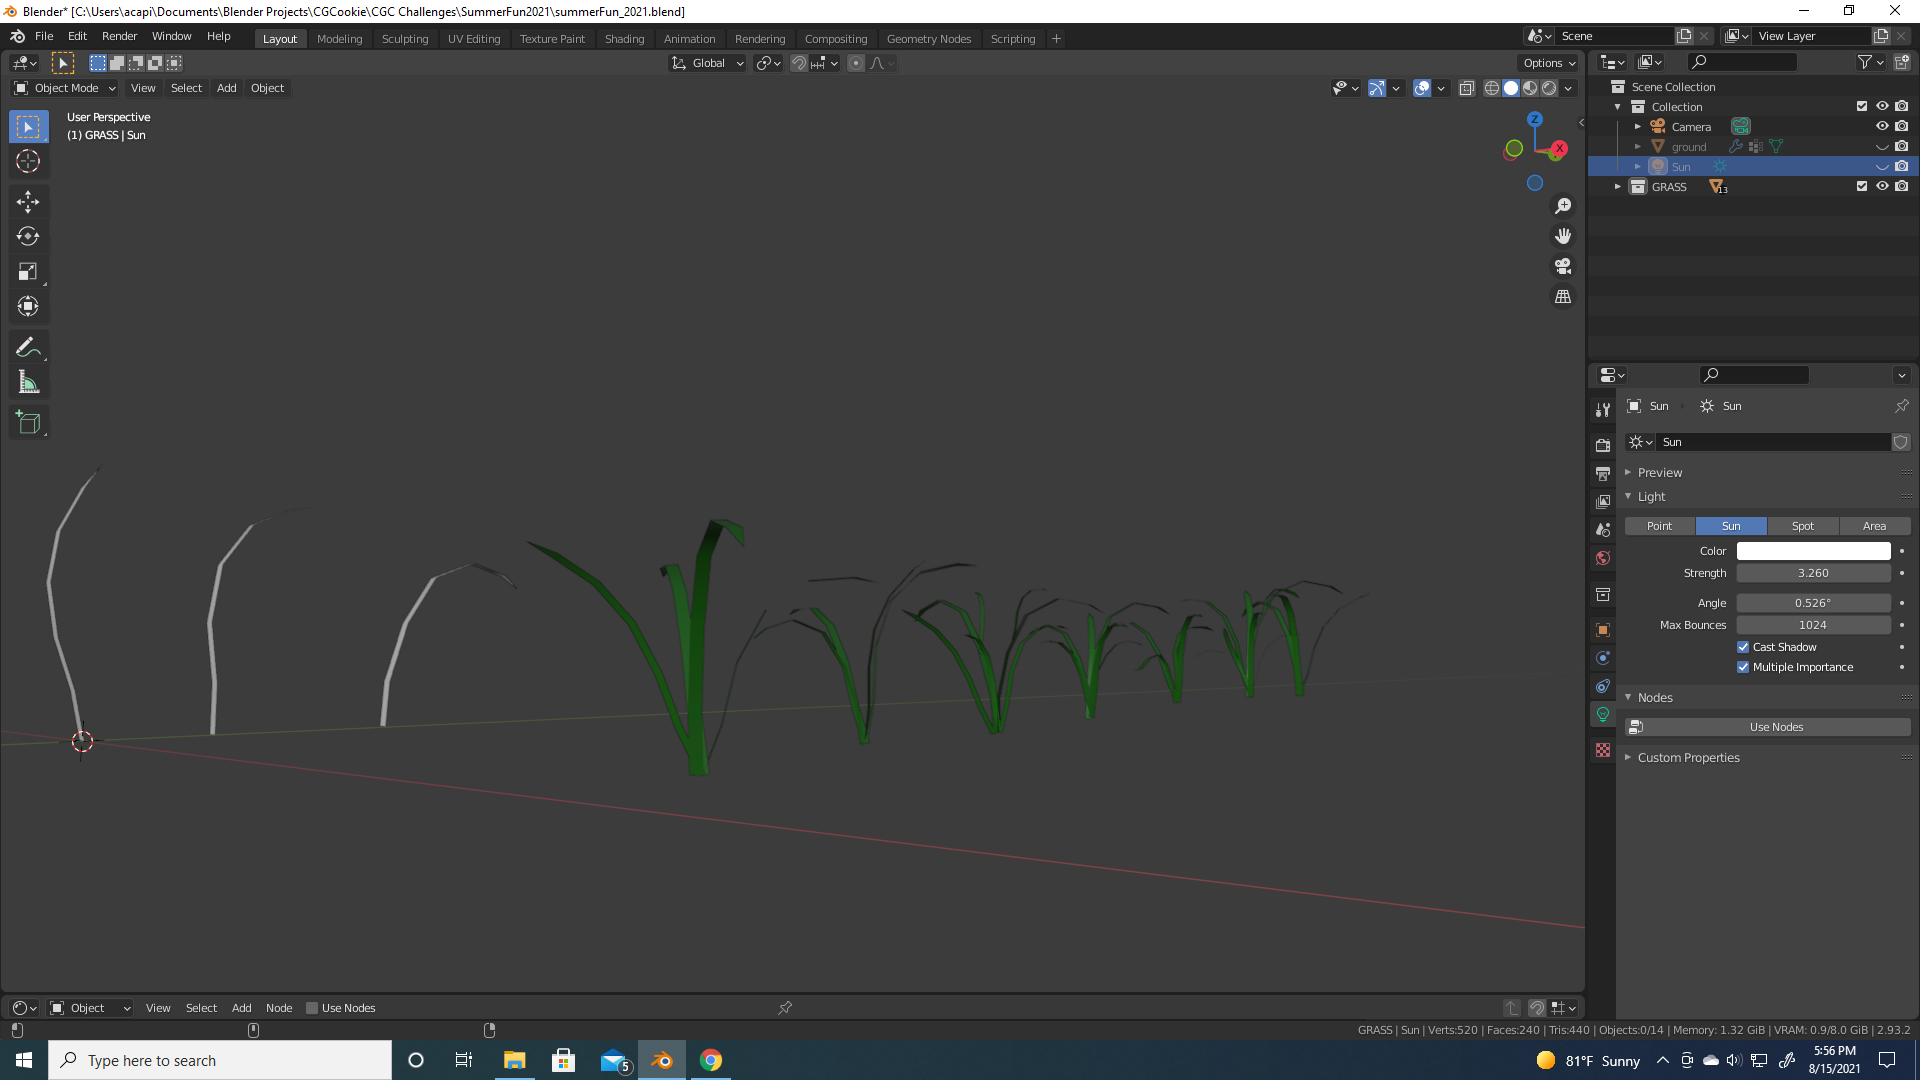
Task: Toggle camera view in viewport
Action: click(1563, 267)
